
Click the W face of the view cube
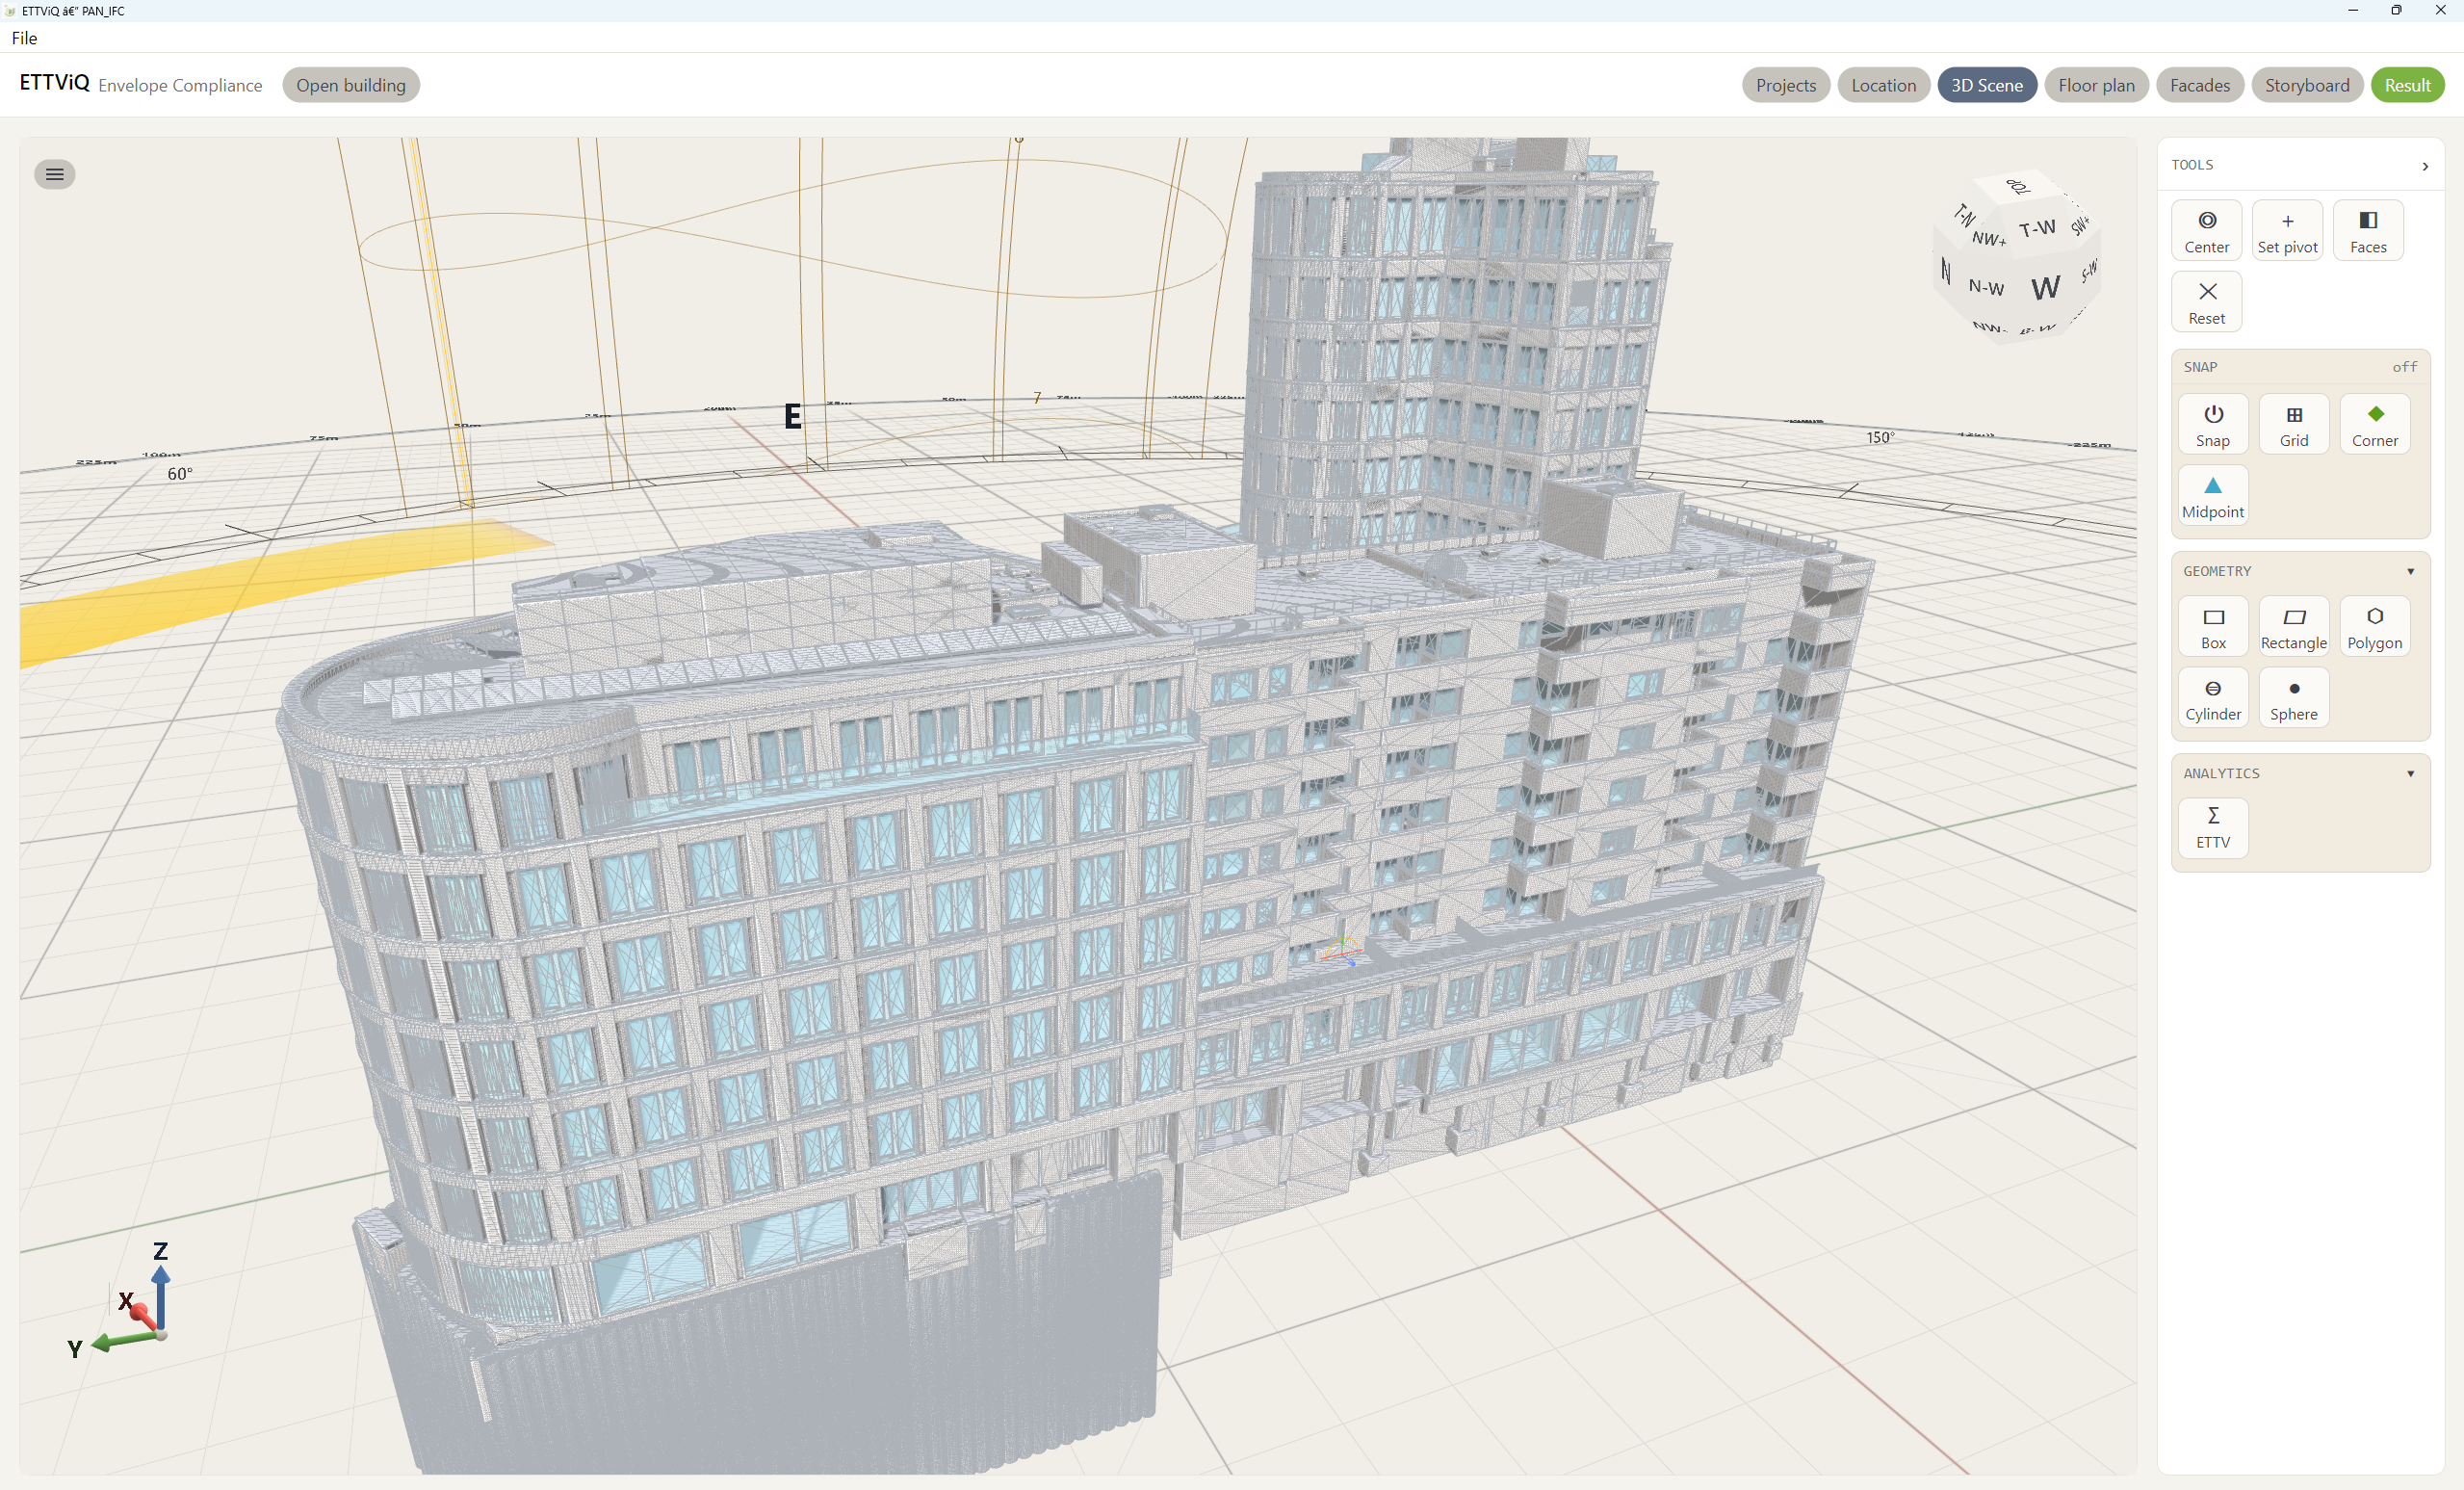(x=2044, y=288)
